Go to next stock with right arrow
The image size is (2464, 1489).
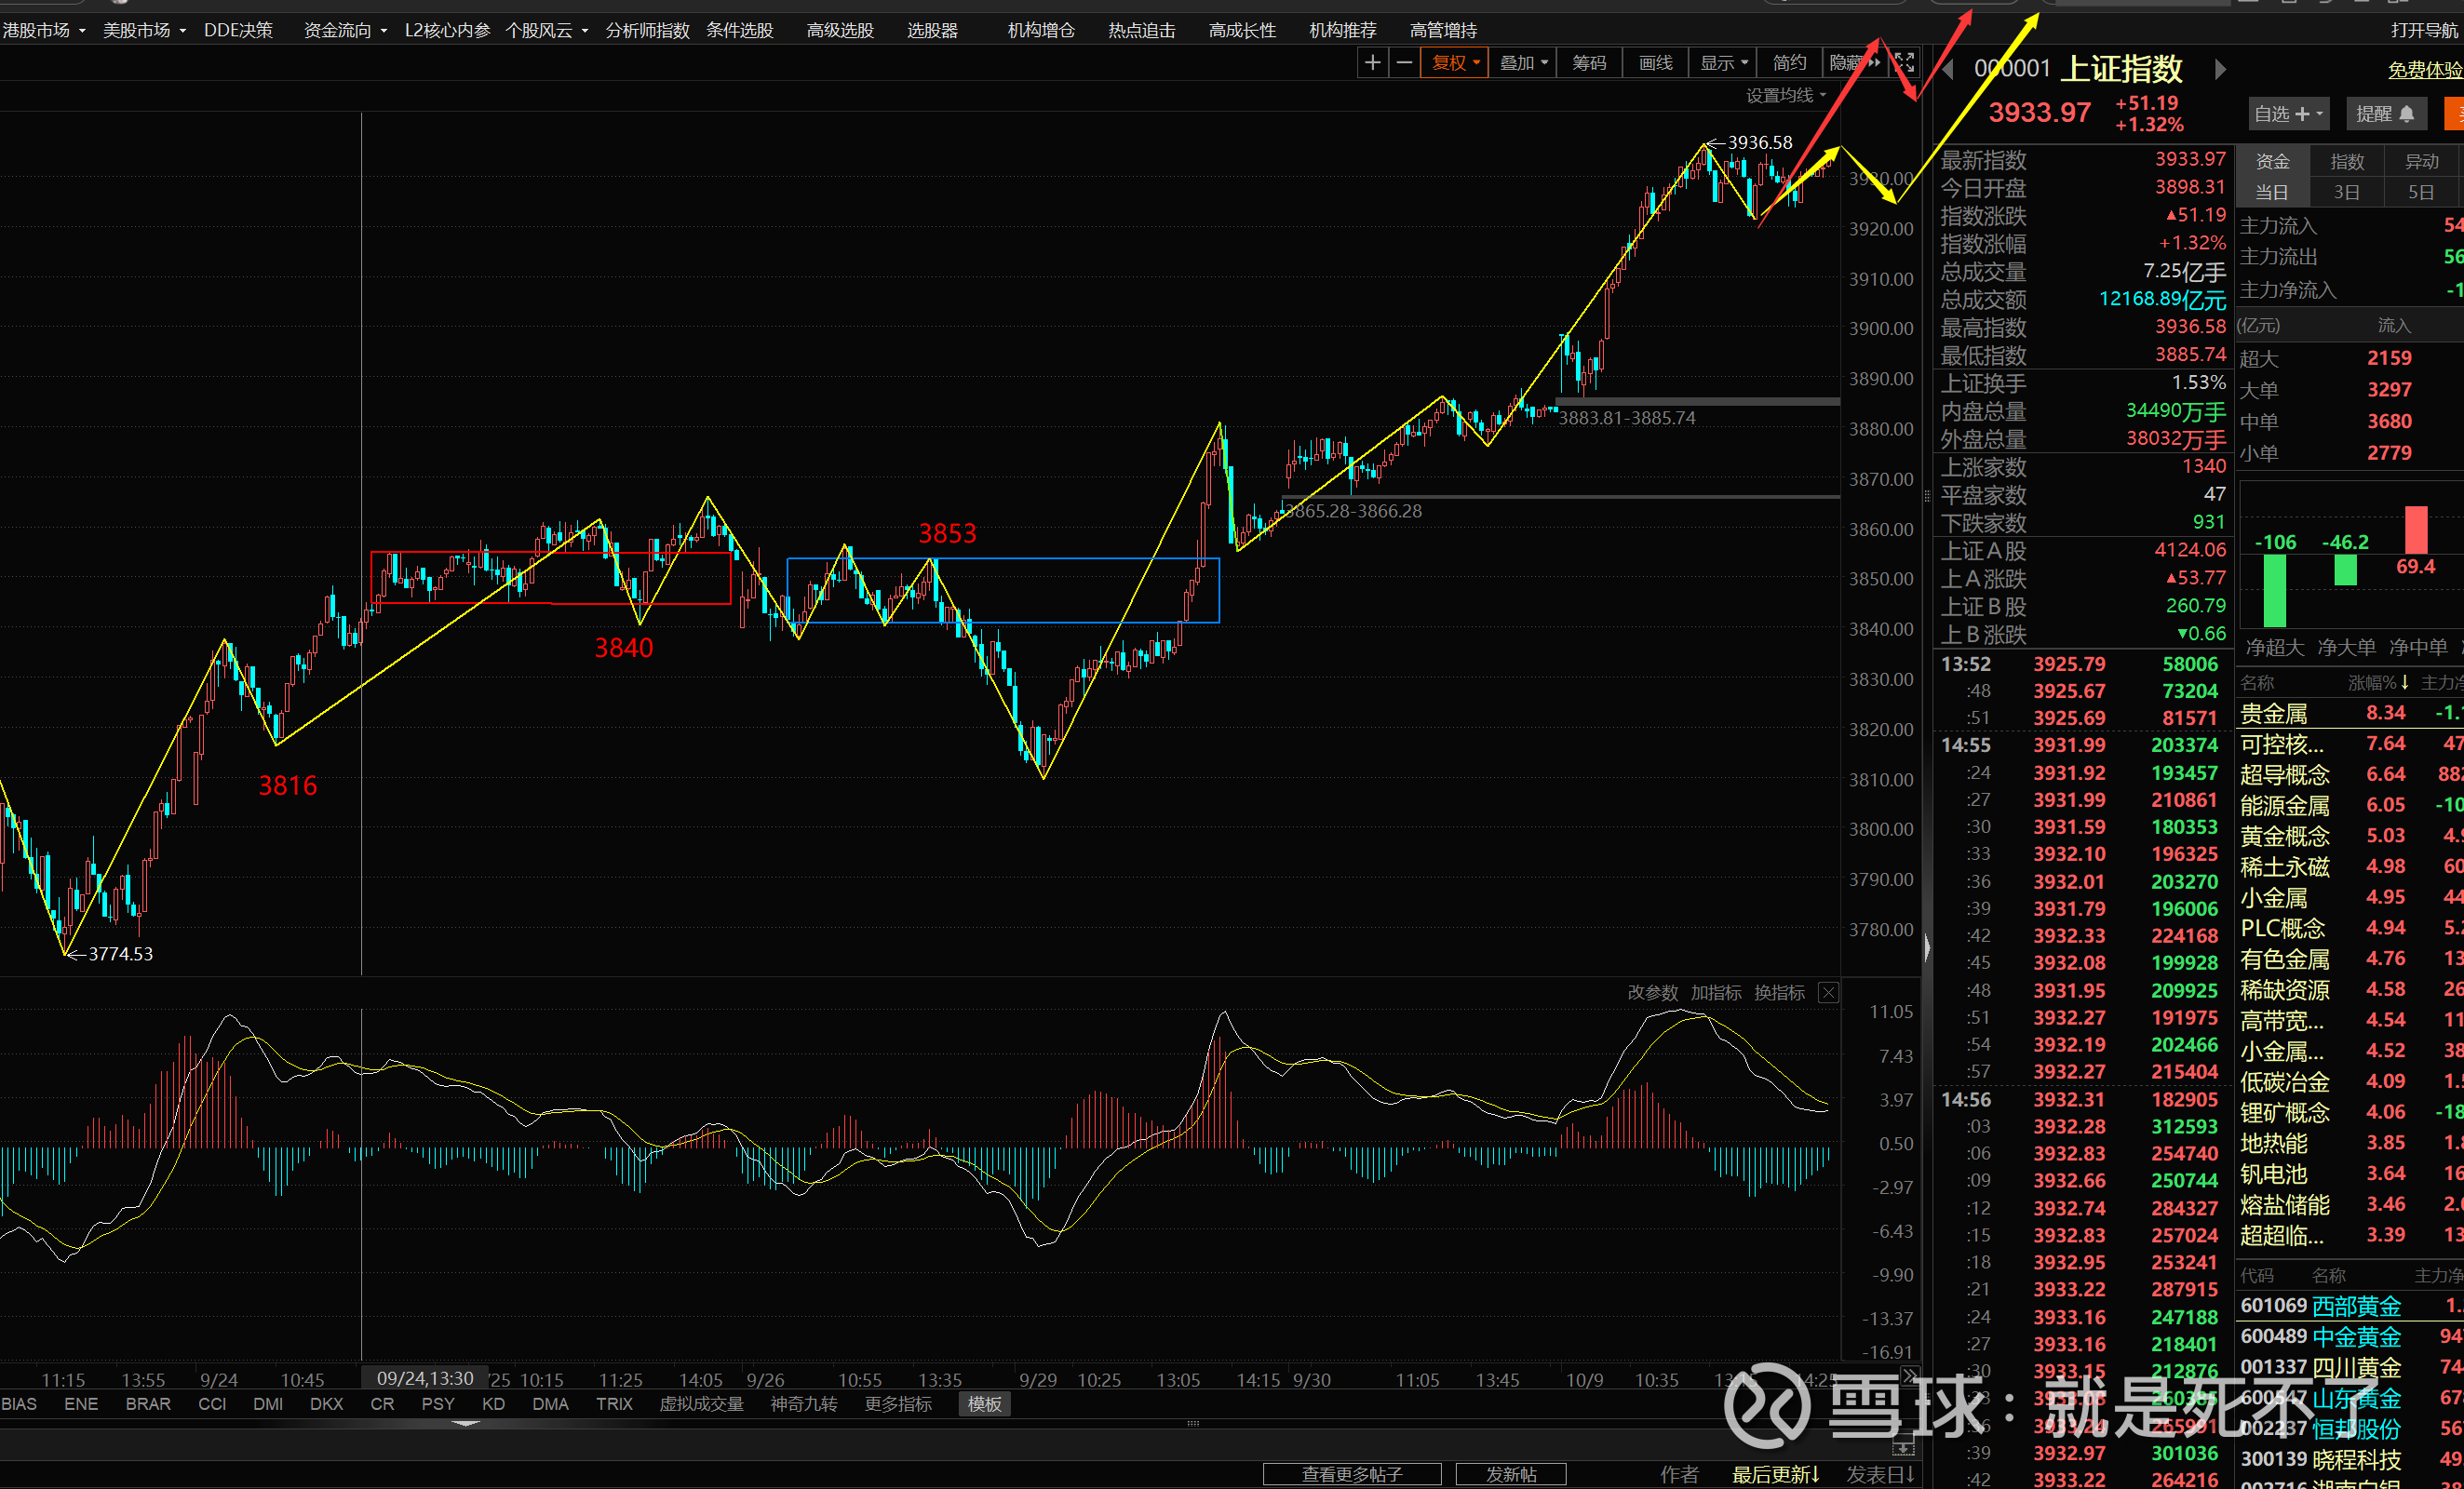coord(2220,69)
